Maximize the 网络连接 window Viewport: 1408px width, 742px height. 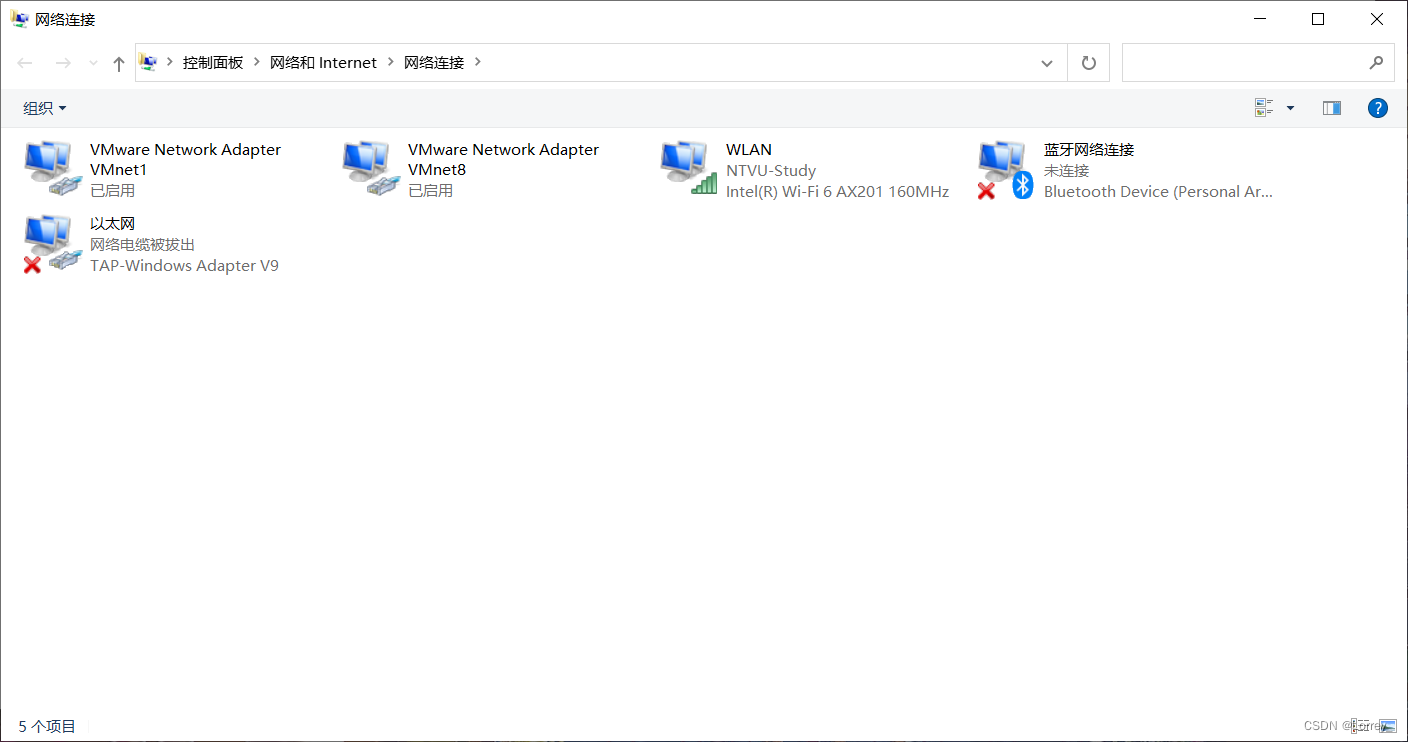pyautogui.click(x=1318, y=19)
